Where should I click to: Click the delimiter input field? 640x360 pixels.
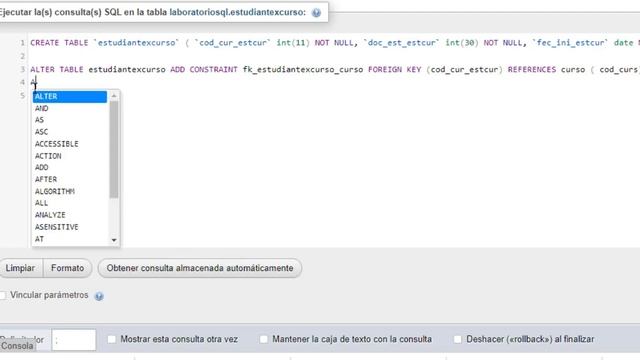coord(74,340)
